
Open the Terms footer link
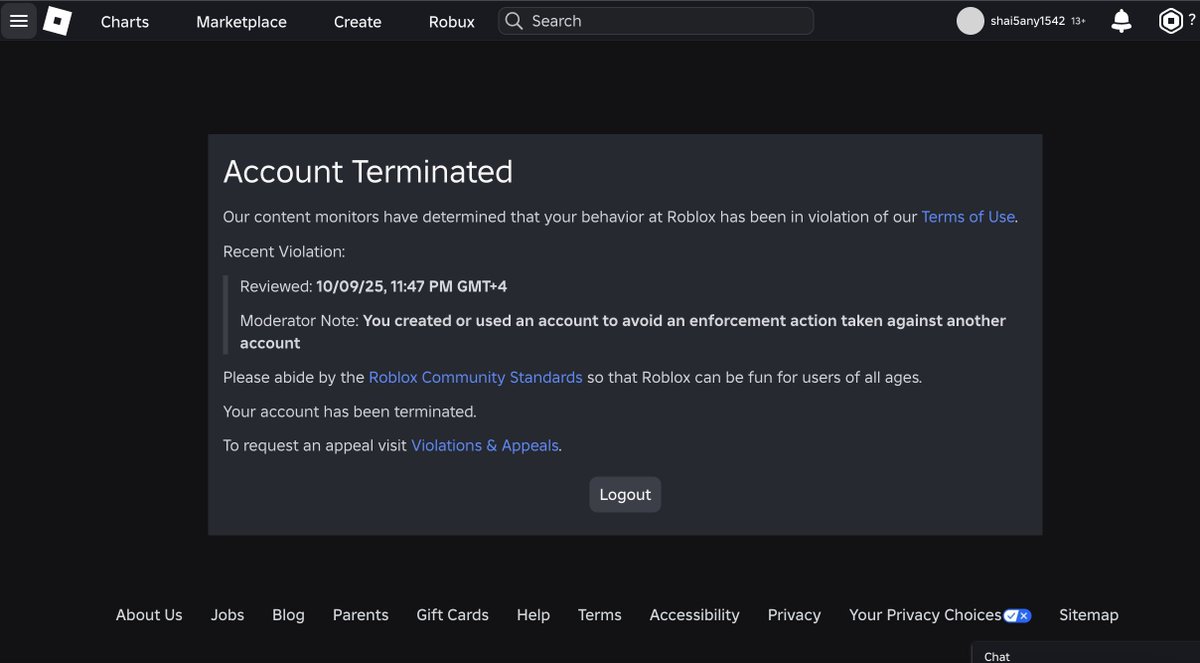pos(600,615)
